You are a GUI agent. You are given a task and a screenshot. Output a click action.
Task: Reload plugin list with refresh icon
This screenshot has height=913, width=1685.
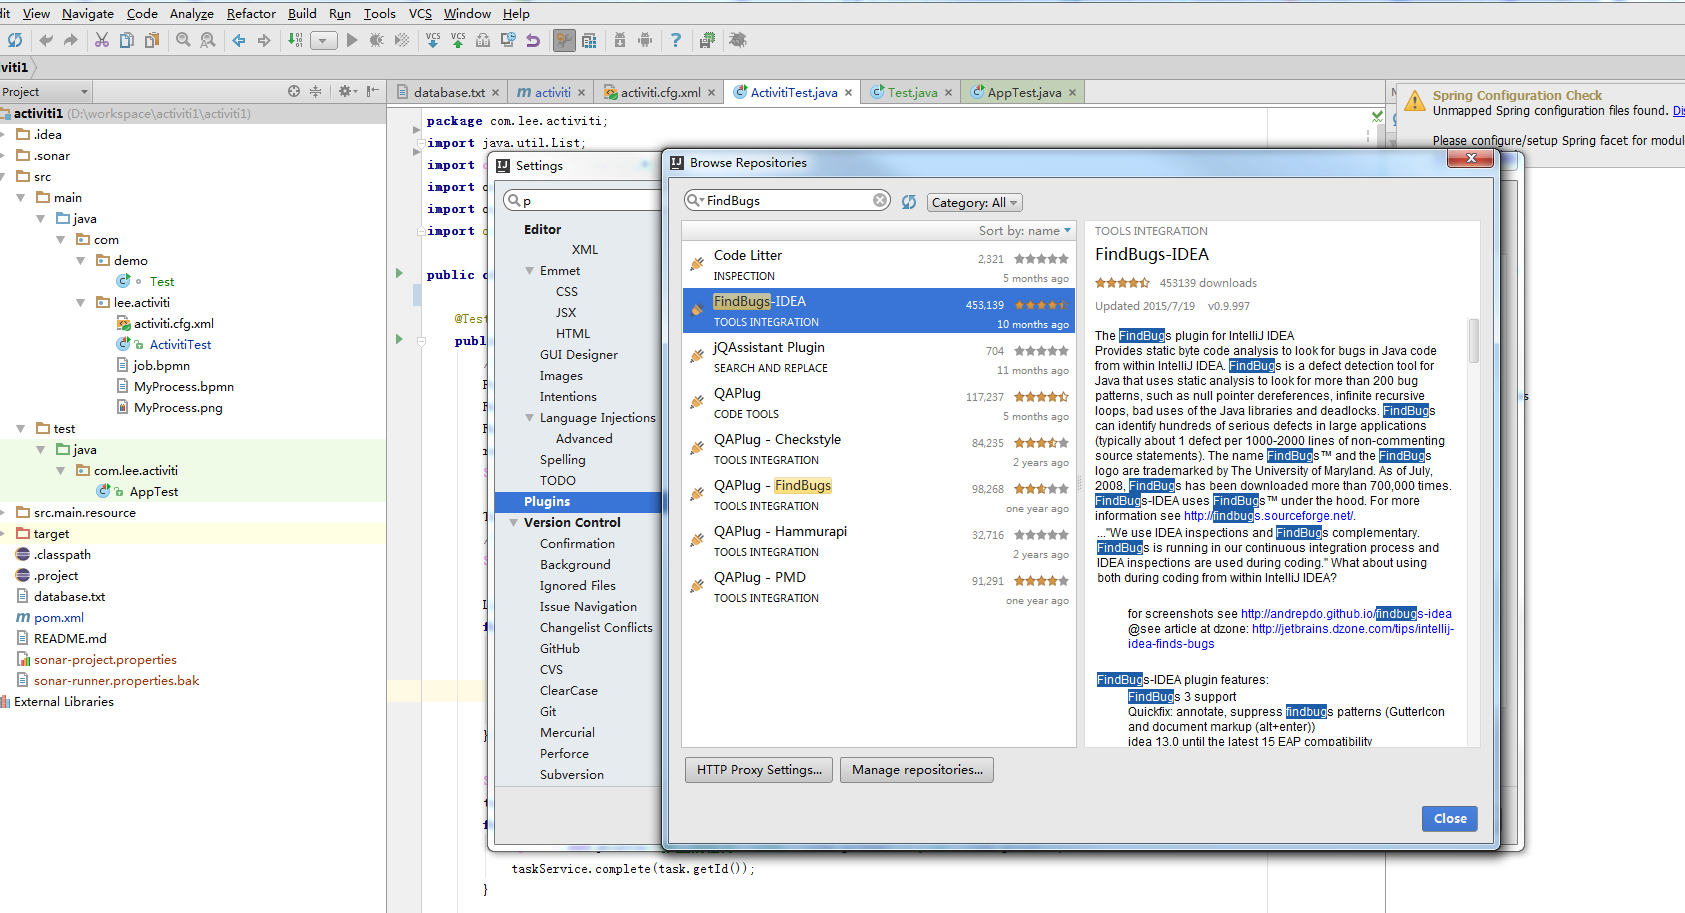909,202
